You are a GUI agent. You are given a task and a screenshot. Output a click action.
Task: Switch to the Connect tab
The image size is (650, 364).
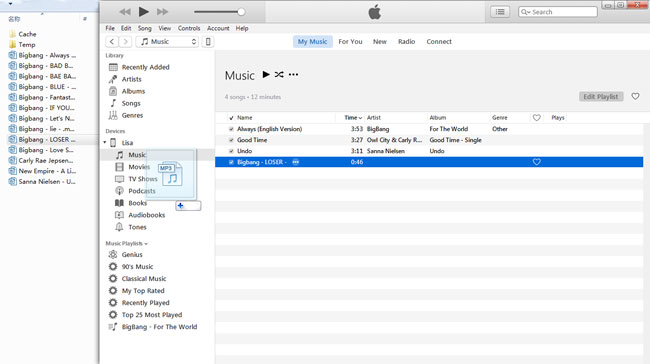(x=439, y=41)
